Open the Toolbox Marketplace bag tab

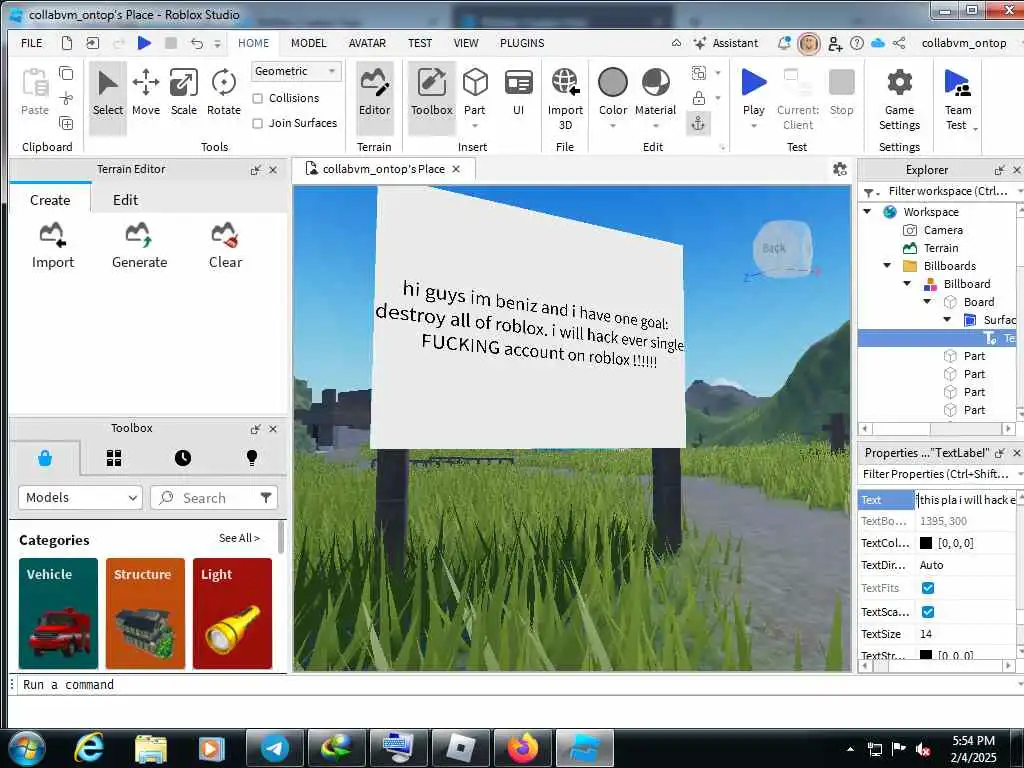coord(45,458)
